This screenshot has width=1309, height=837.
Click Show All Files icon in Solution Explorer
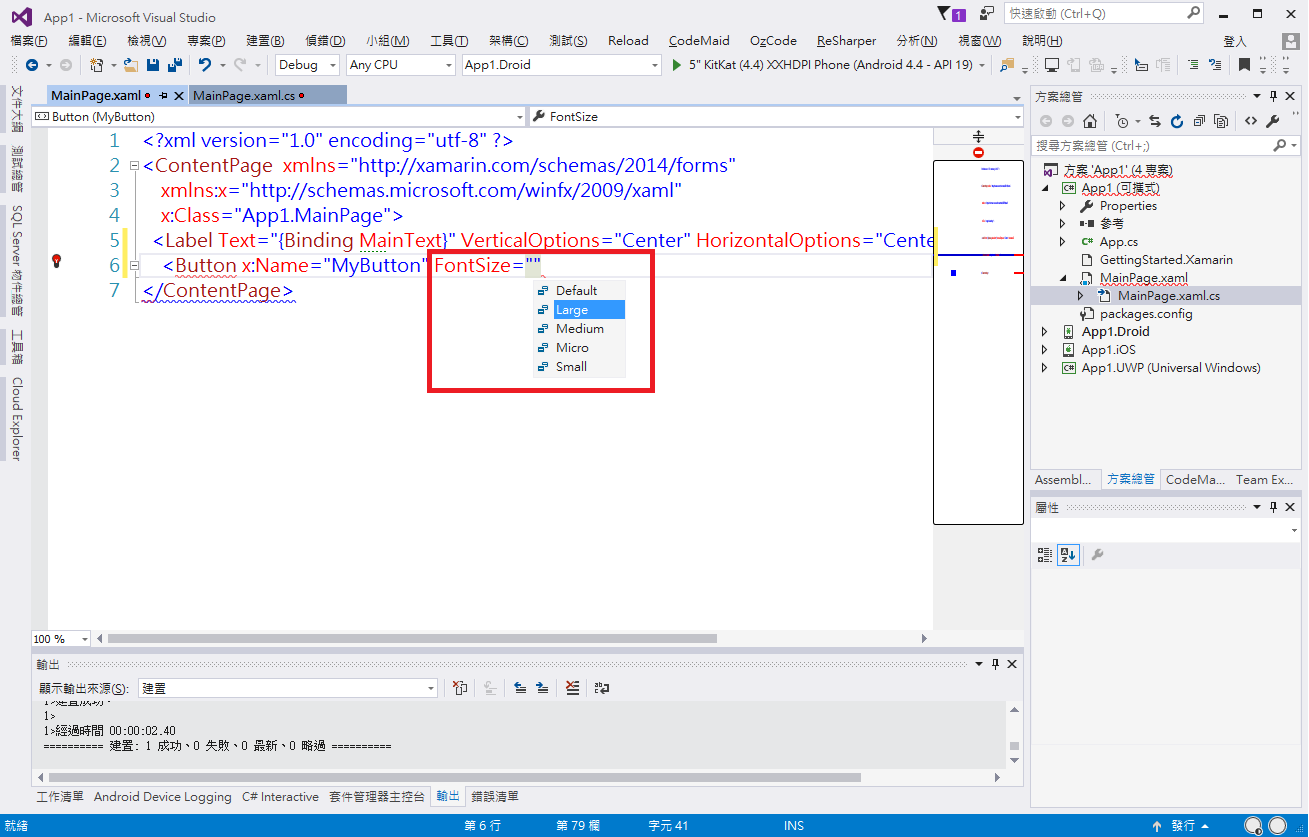coord(1221,121)
